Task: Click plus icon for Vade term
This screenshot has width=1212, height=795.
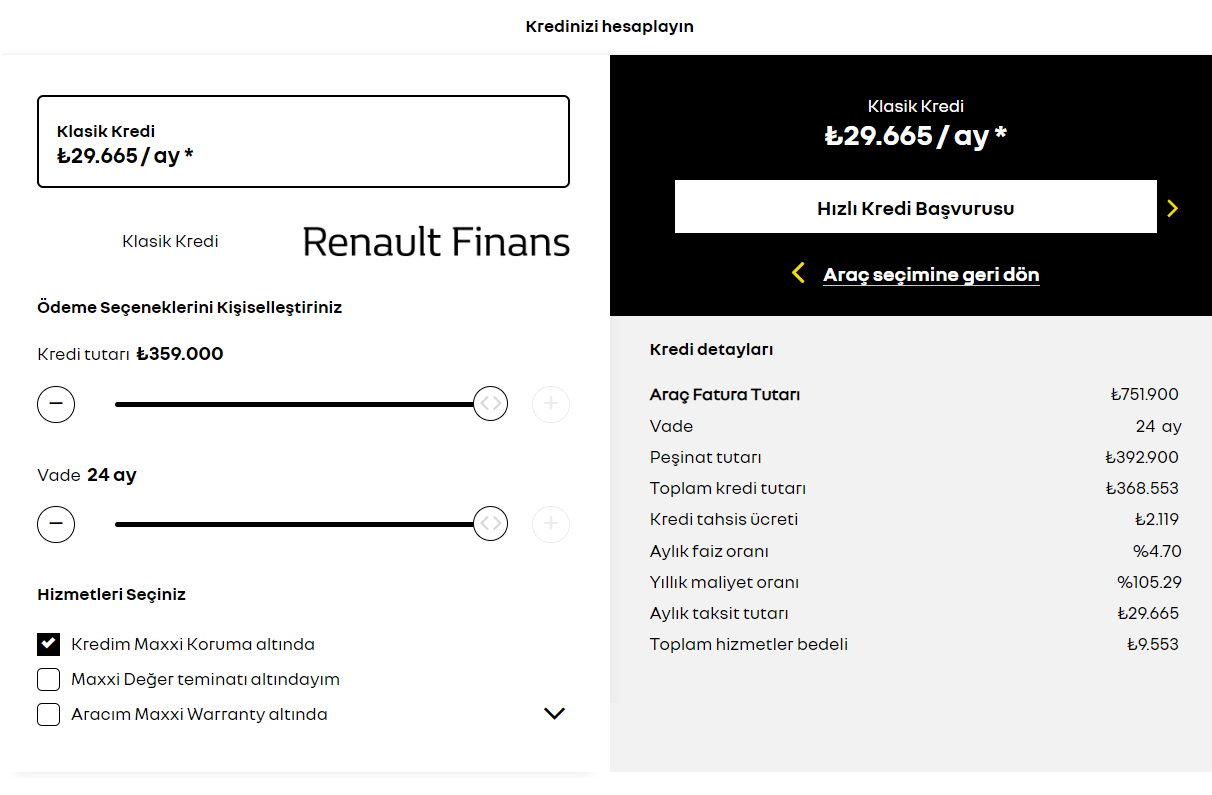Action: click(551, 524)
